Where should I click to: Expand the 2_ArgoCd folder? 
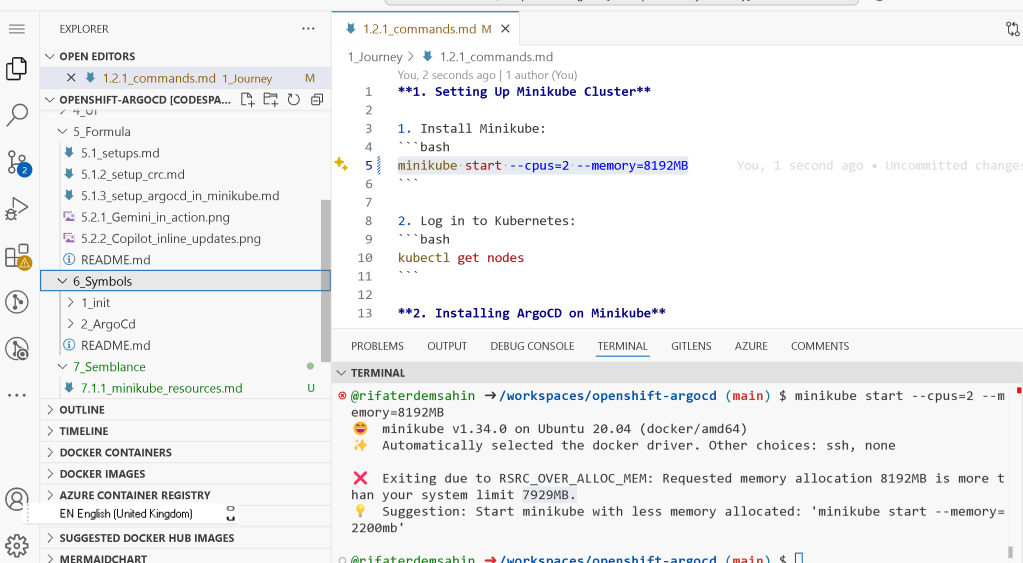click(71, 324)
